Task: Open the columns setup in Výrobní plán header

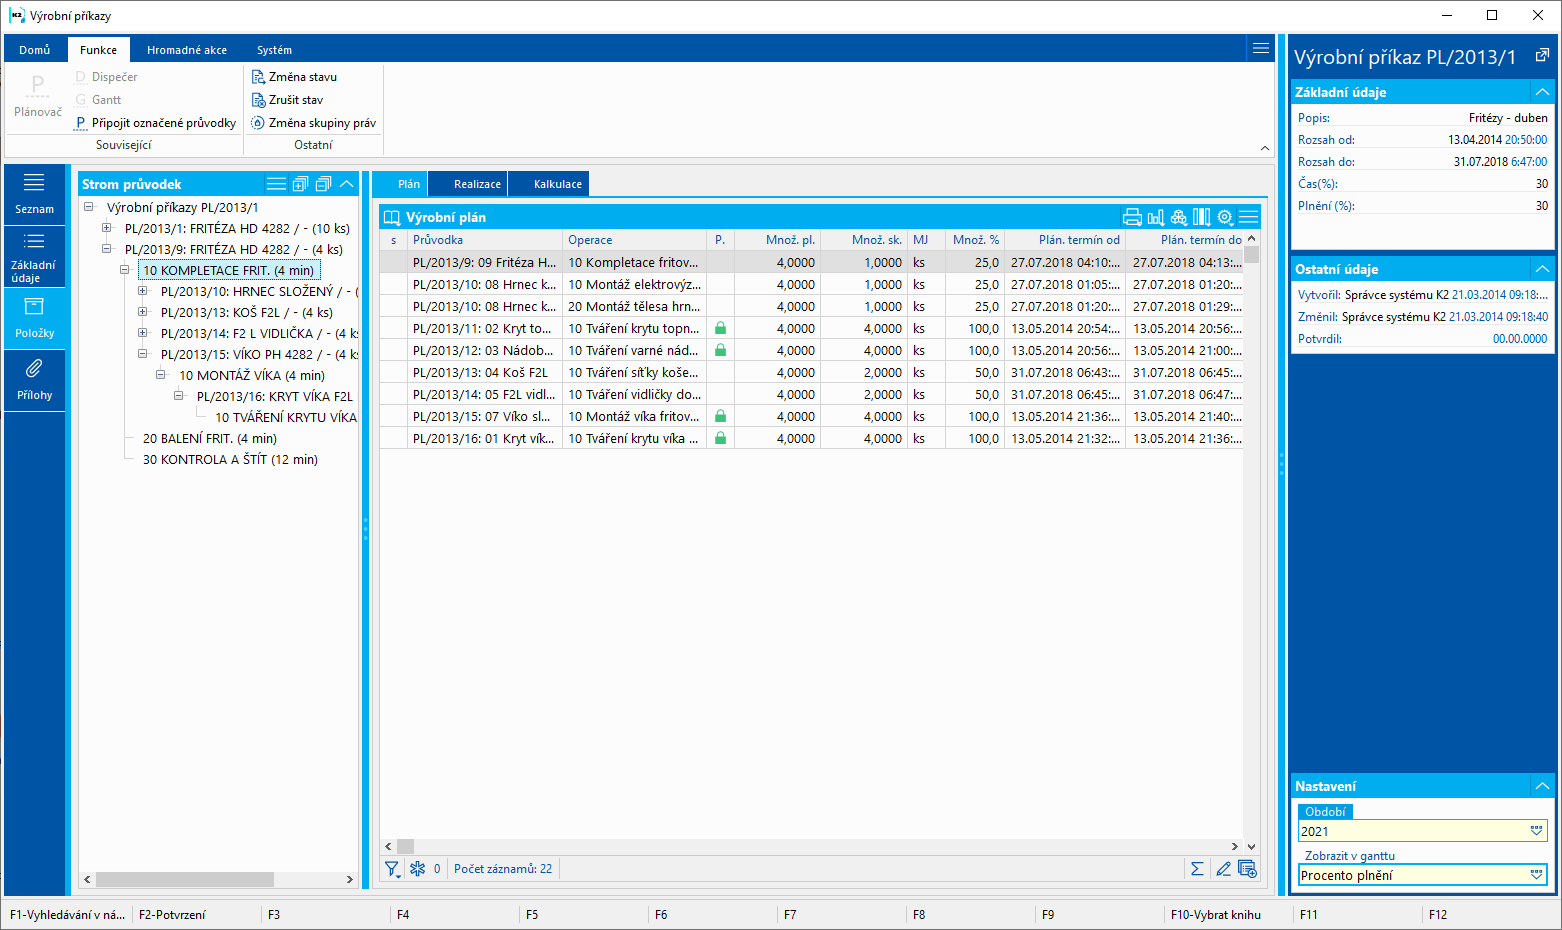Action: pyautogui.click(x=1202, y=217)
